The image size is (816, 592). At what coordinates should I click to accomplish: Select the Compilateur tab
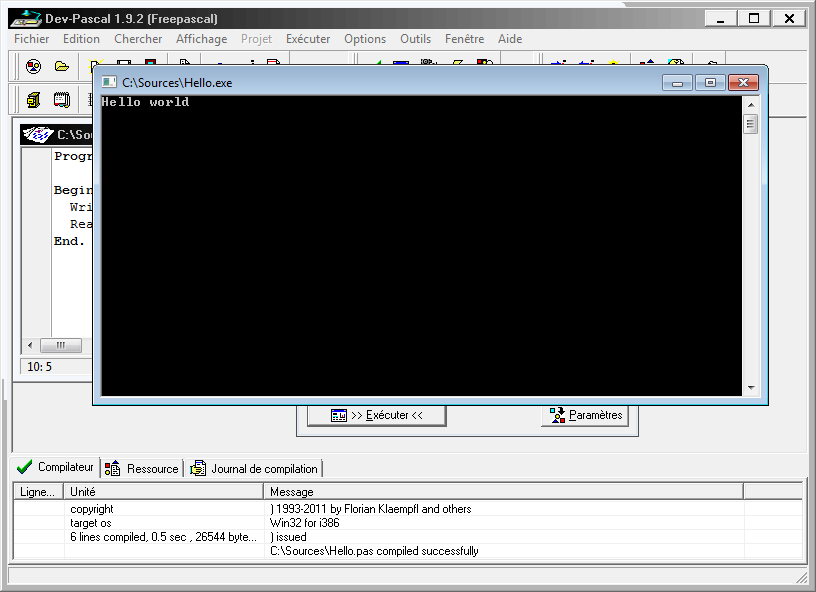56,467
